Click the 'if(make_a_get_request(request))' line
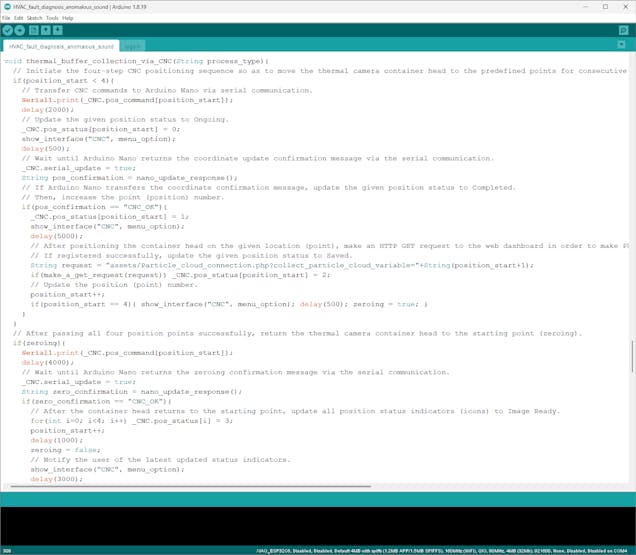The width and height of the screenshot is (636, 555). tap(180, 275)
